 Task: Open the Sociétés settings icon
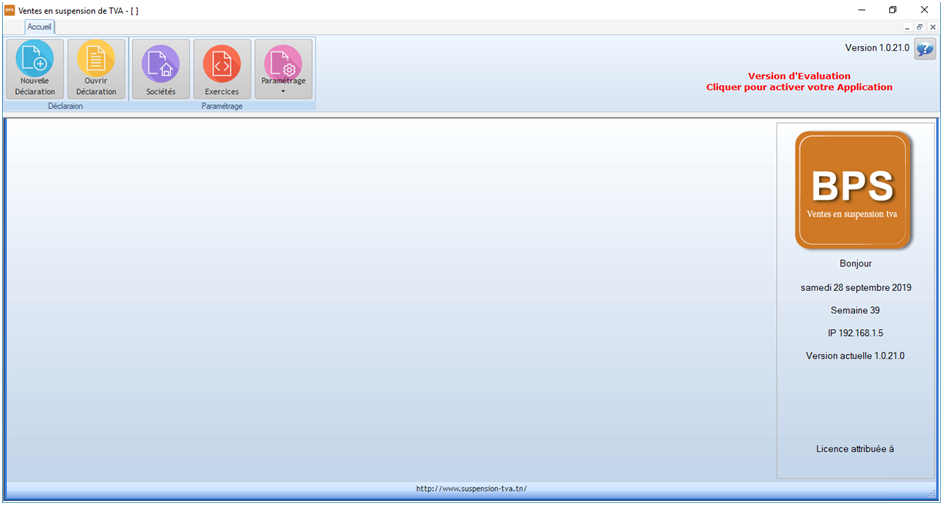click(161, 69)
